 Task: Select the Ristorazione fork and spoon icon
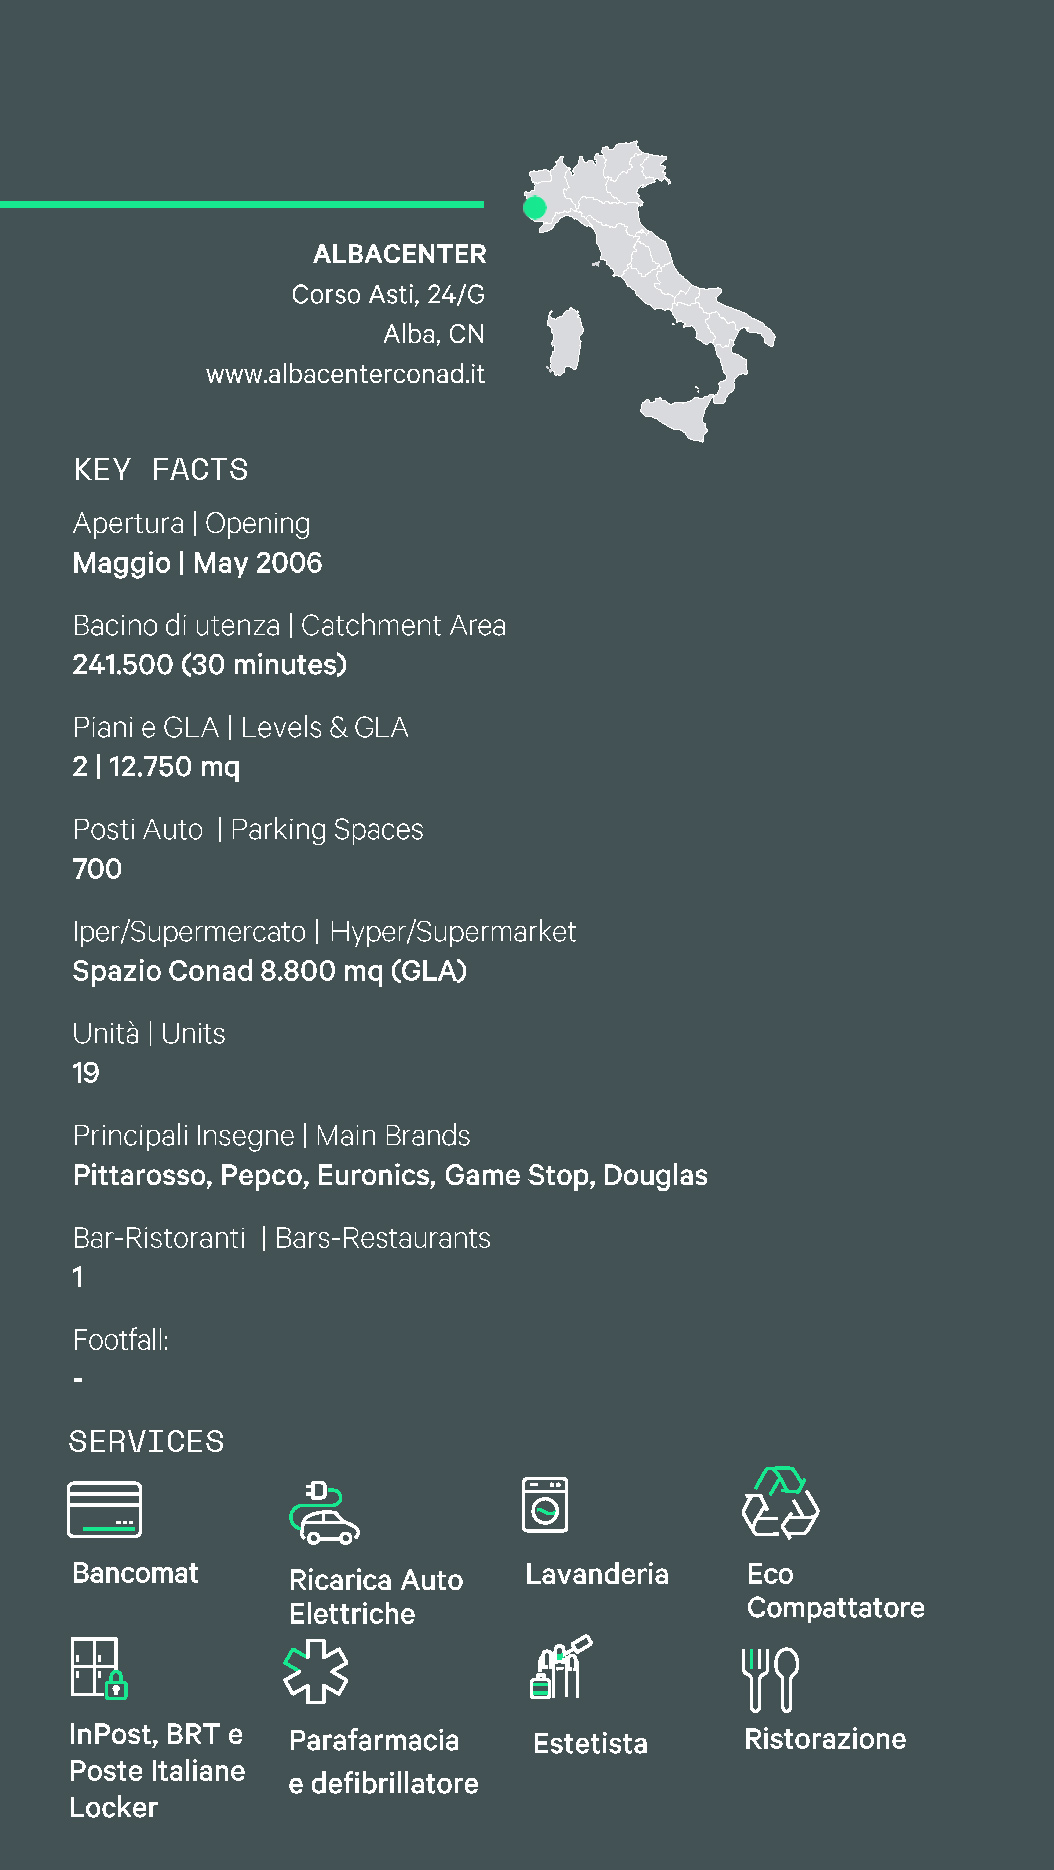coord(770,1680)
